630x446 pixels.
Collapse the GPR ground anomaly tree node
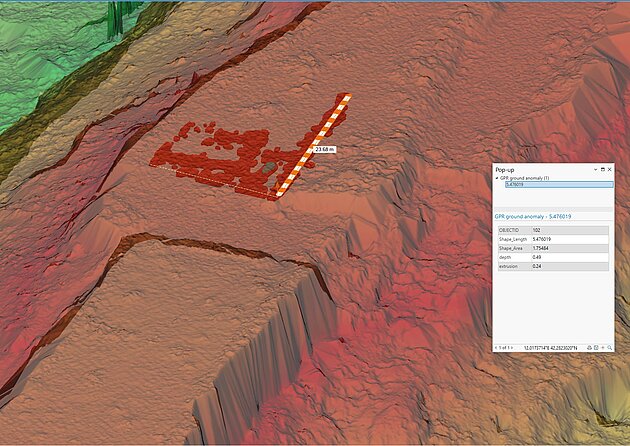coord(497,178)
